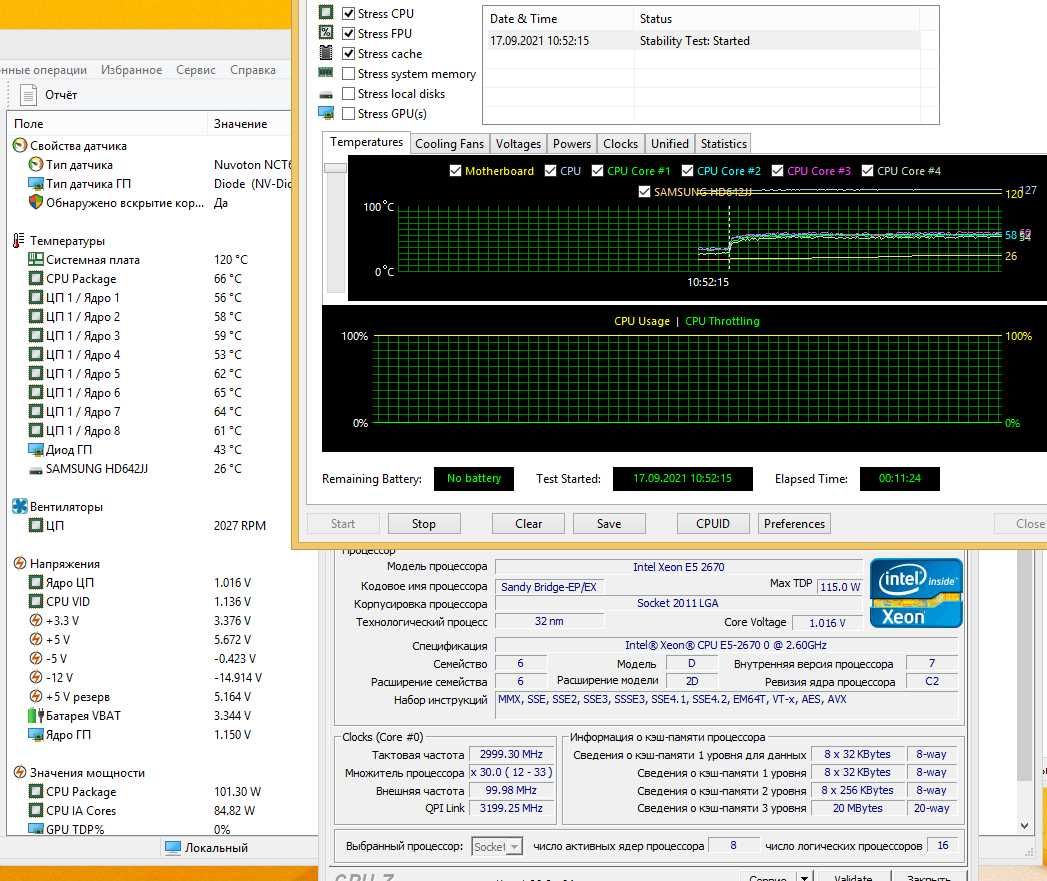
Task: Enable the Stress system memory checkbox
Action: click(348, 73)
